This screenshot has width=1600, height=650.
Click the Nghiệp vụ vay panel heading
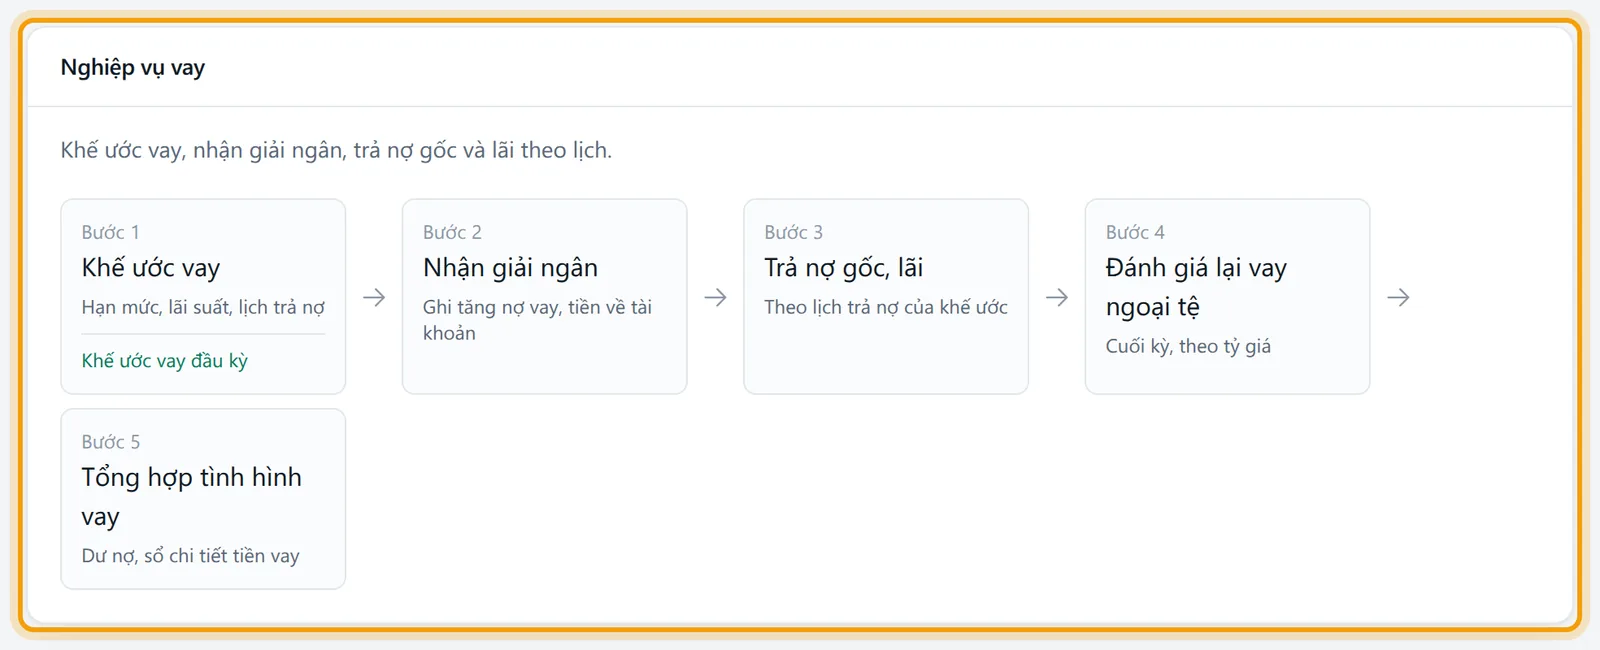pos(133,67)
